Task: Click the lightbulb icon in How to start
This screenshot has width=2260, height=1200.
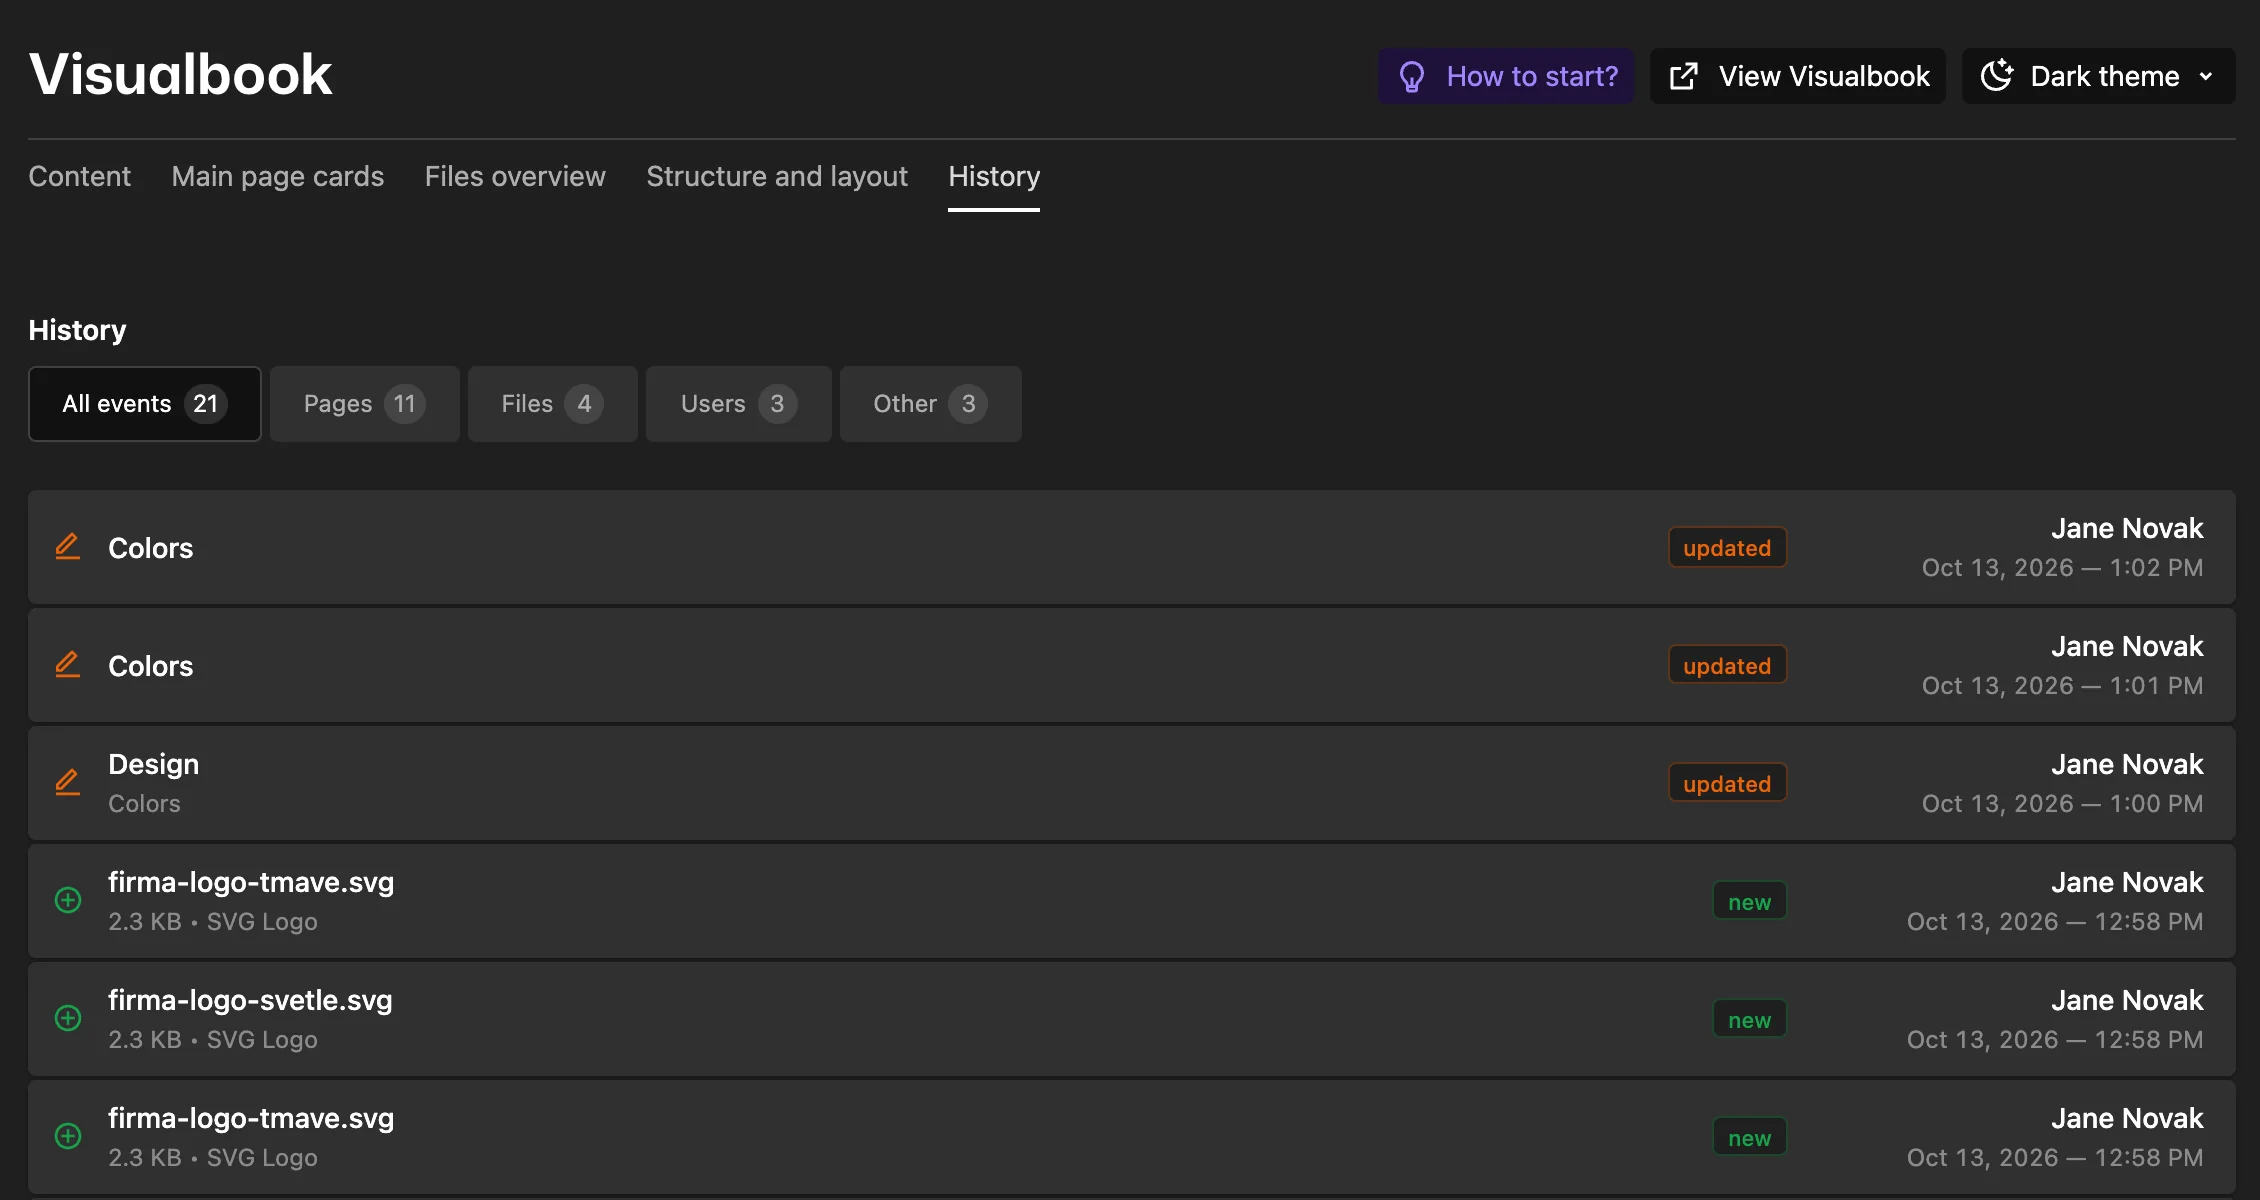Action: pyautogui.click(x=1411, y=77)
